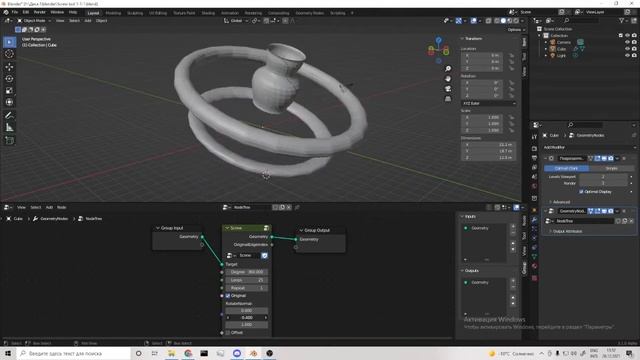Open the Add Modifier dropdown
This screenshot has height=360, width=640.
[589, 147]
